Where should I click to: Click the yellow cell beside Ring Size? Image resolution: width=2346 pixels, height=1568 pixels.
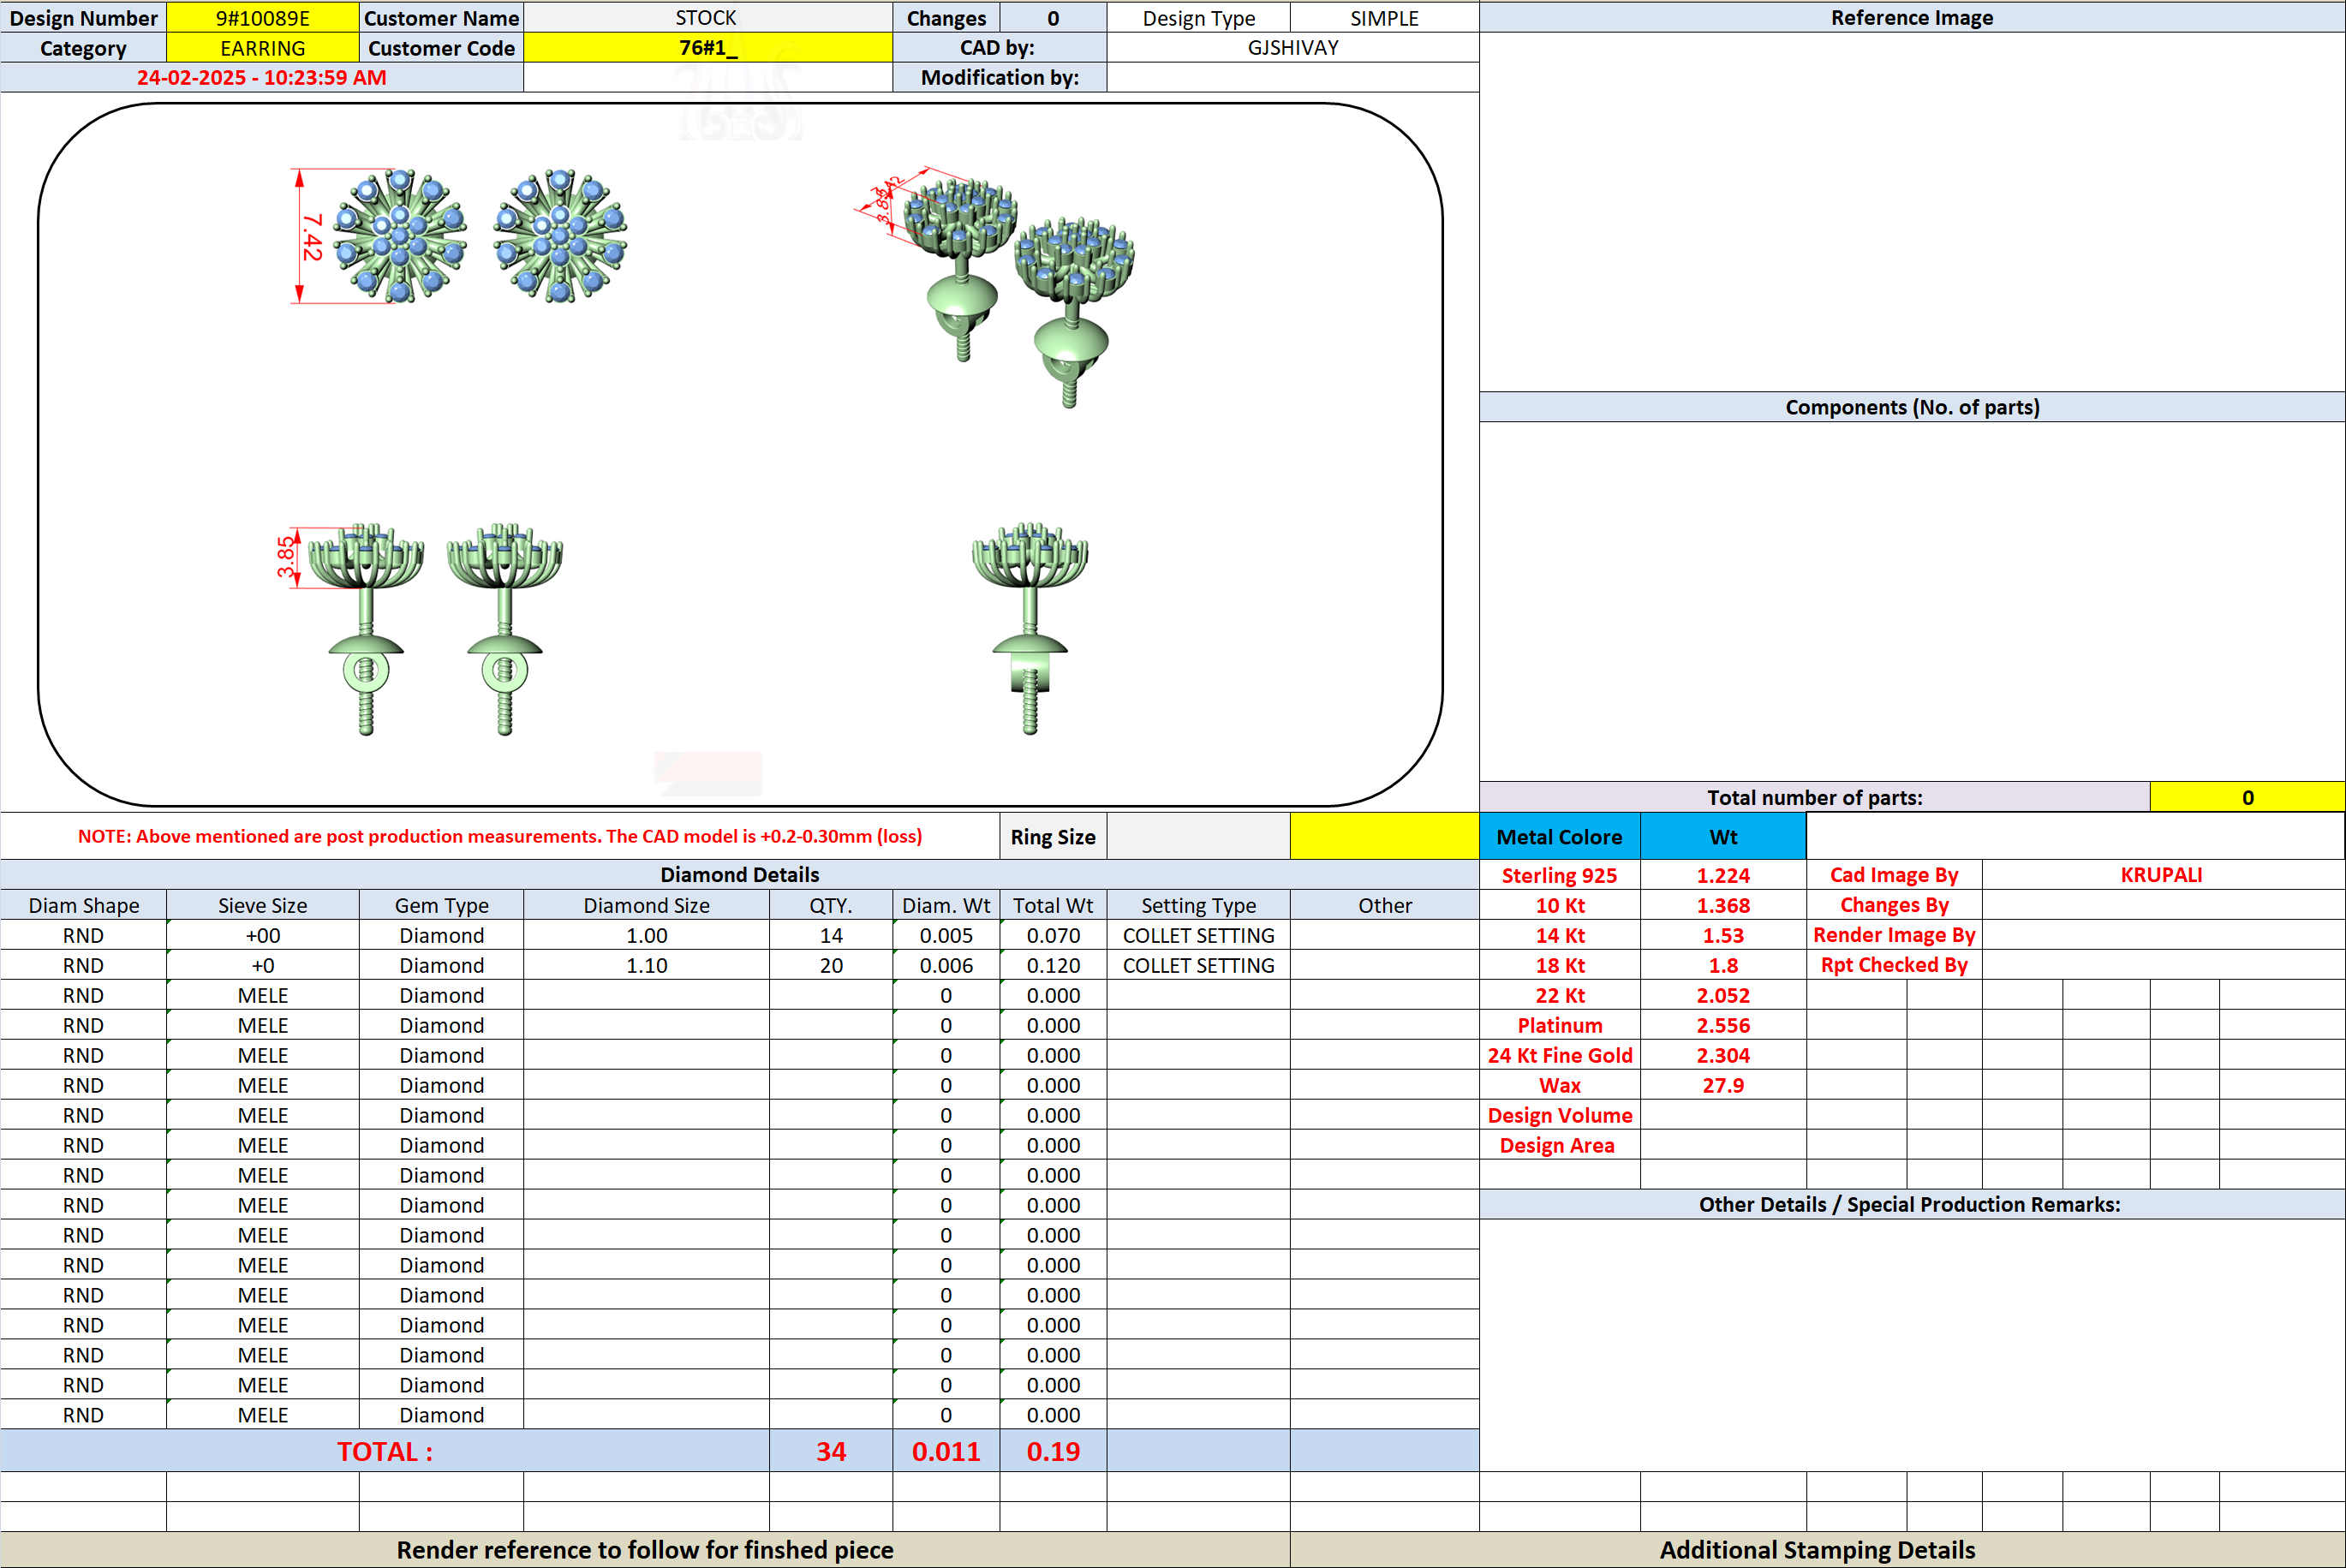pyautogui.click(x=1384, y=836)
